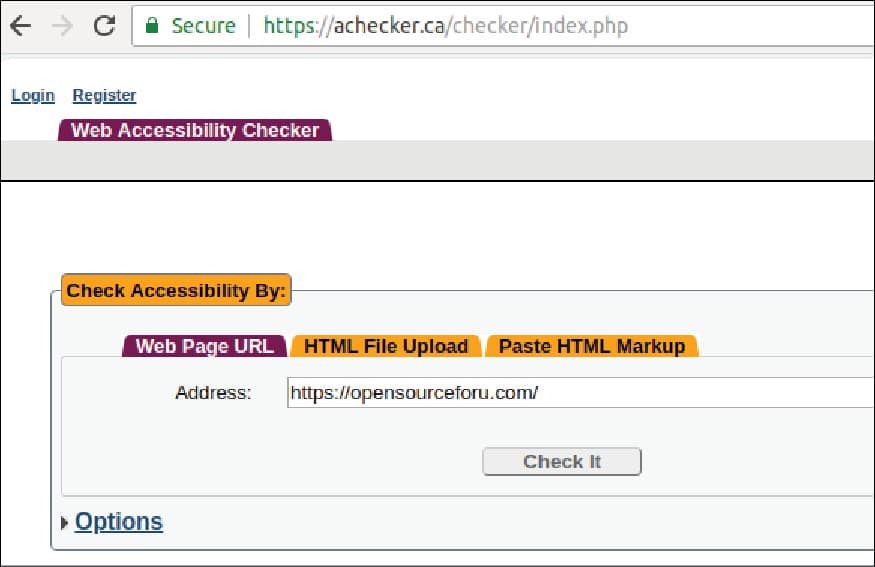Open the Login link

click(x=33, y=95)
